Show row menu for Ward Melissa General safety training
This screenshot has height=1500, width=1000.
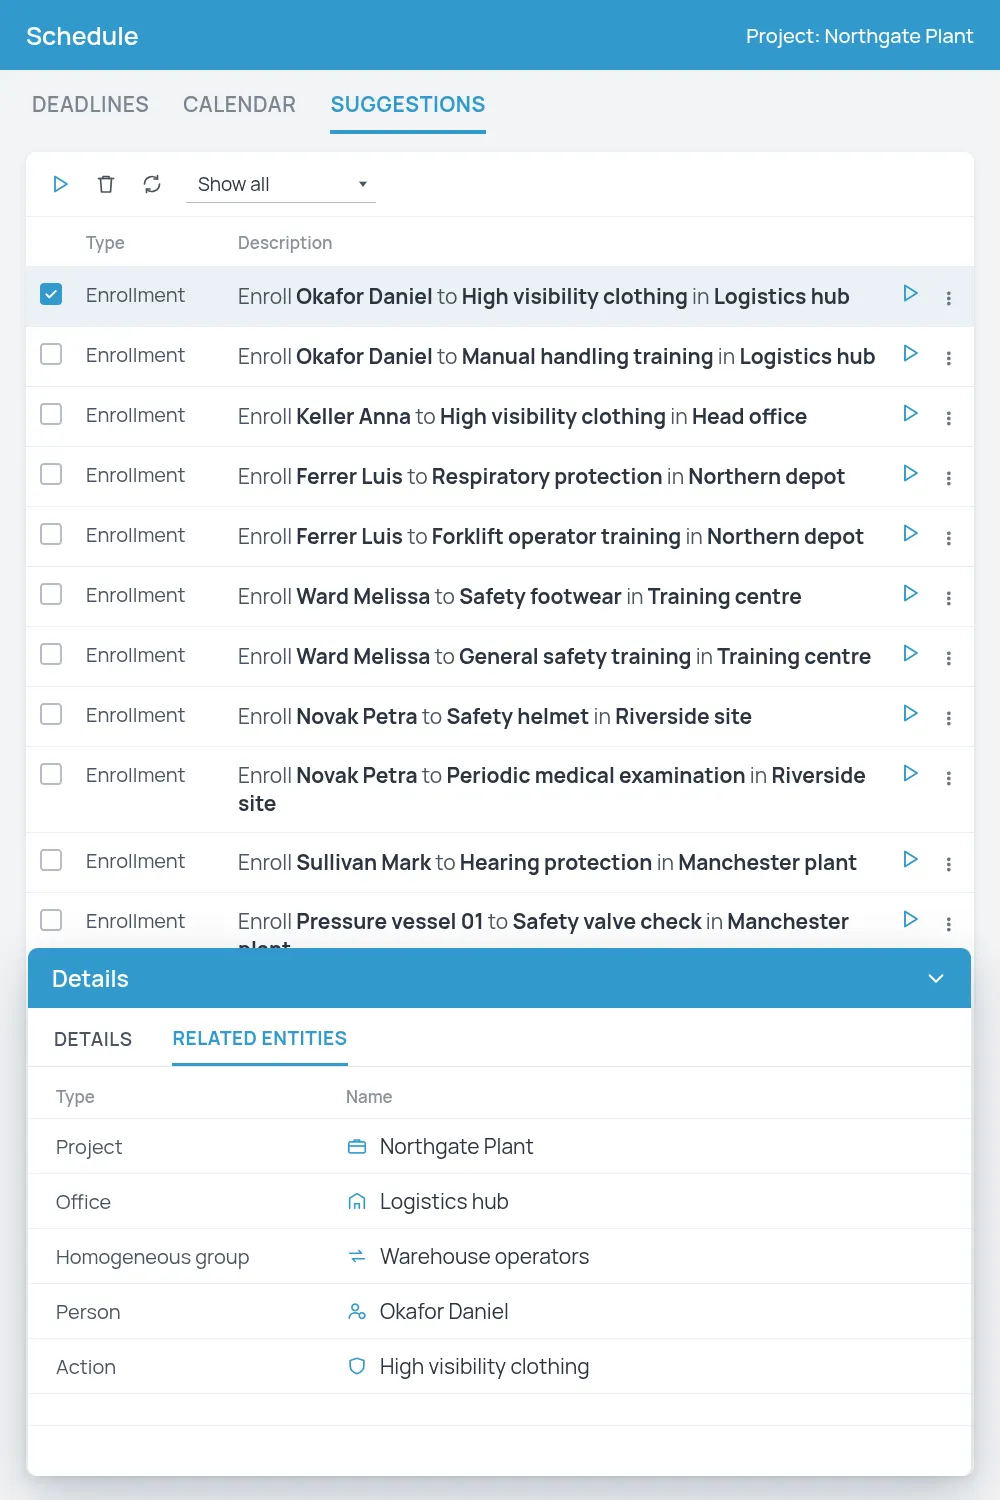click(x=948, y=658)
